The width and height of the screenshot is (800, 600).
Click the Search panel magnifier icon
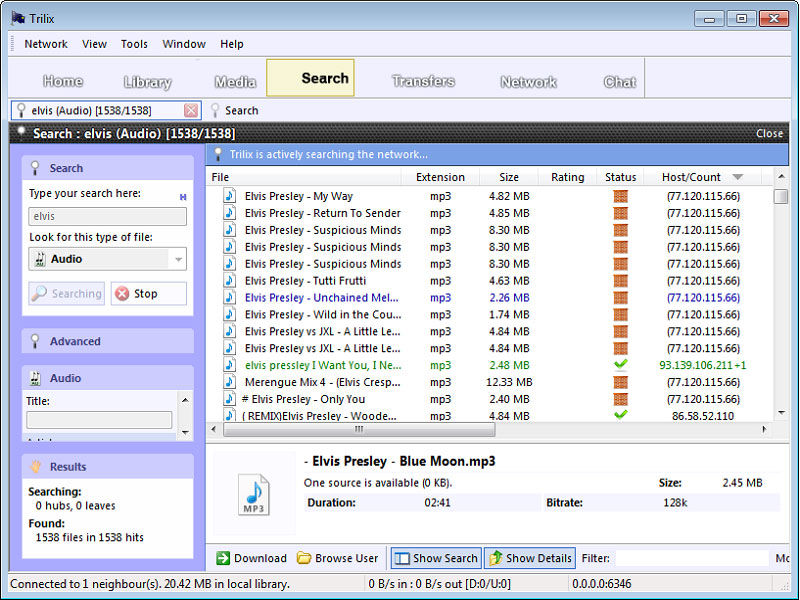35,168
